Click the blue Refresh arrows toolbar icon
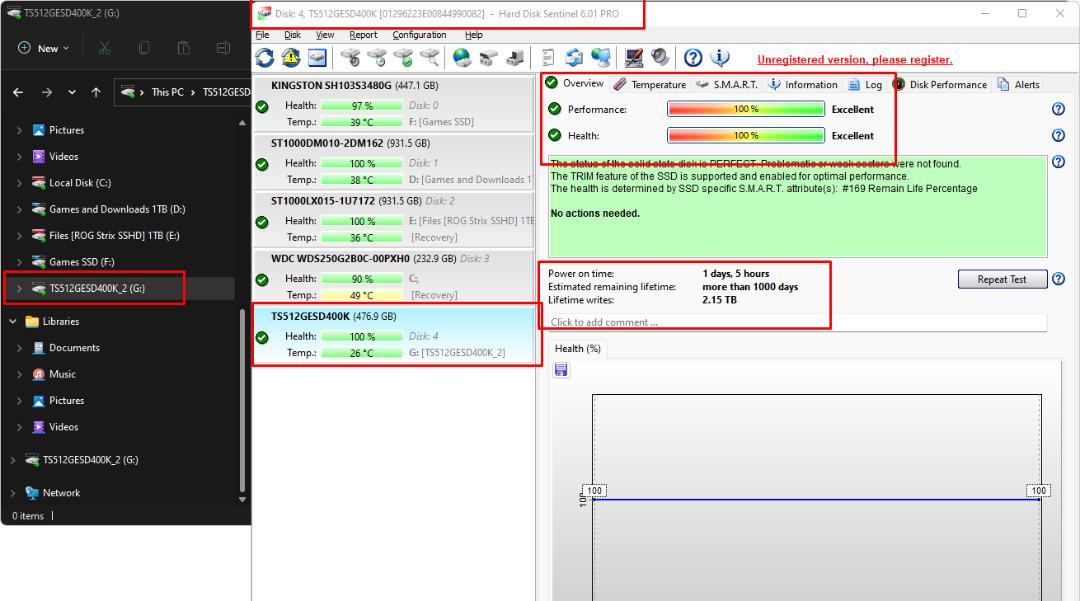This screenshot has height=601, width=1080. 265,58
